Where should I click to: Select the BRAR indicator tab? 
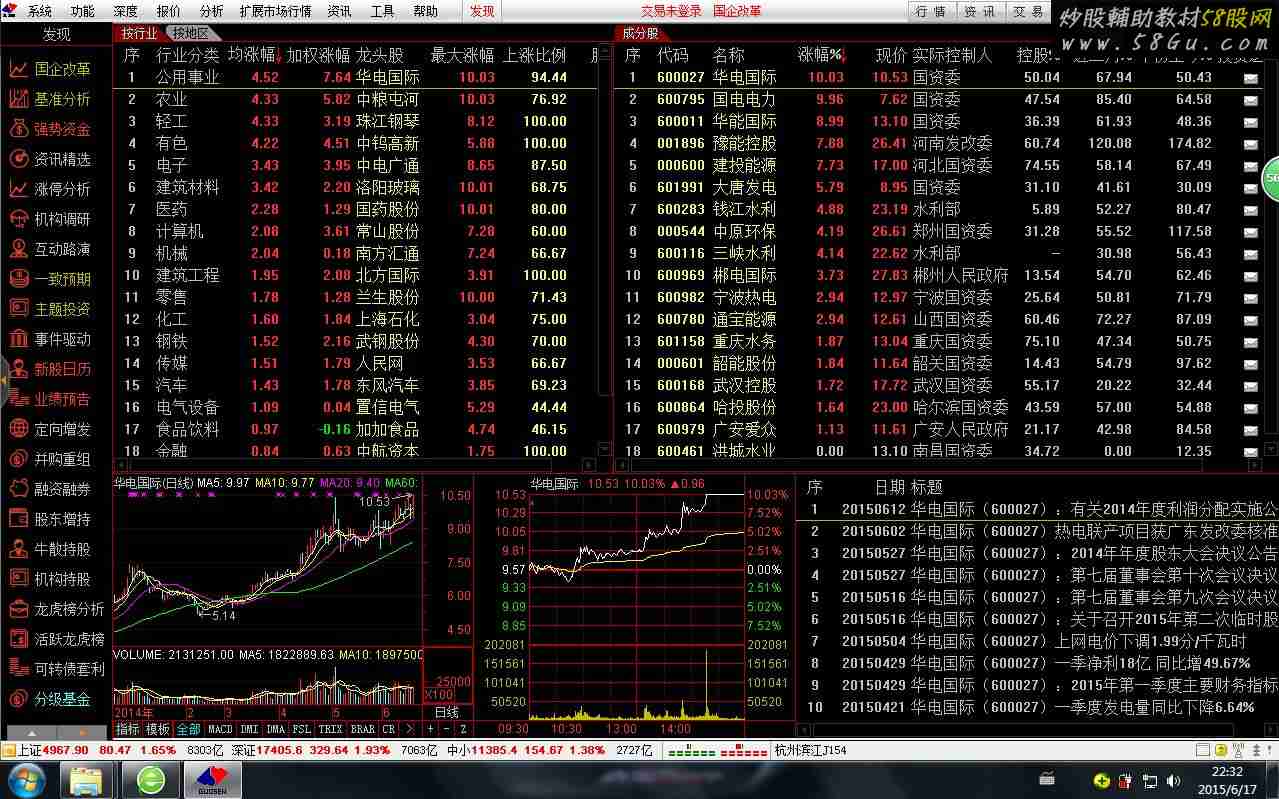[x=362, y=730]
